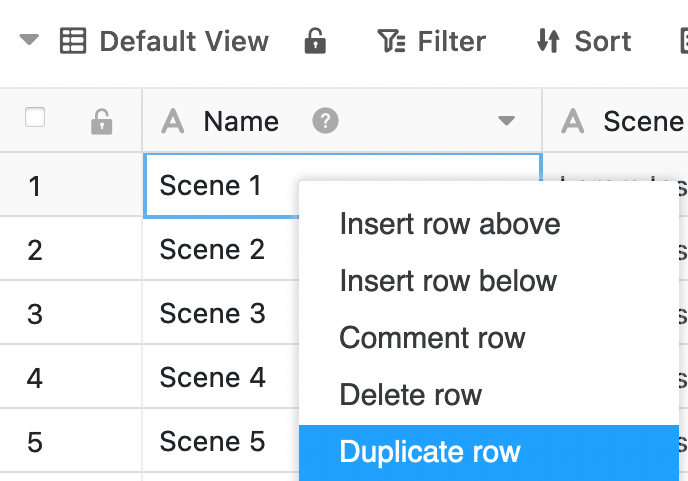Click the text-type icon of Scene column
The height and width of the screenshot is (481, 688).
[573, 122]
